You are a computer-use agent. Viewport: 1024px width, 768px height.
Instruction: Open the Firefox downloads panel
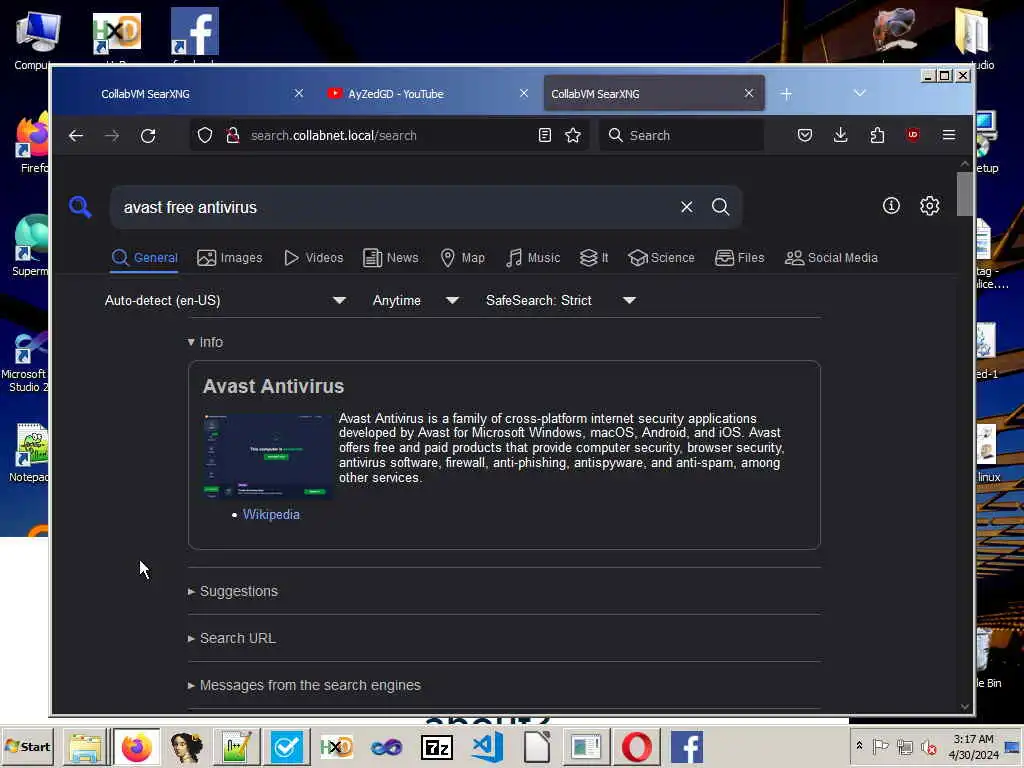[x=840, y=135]
